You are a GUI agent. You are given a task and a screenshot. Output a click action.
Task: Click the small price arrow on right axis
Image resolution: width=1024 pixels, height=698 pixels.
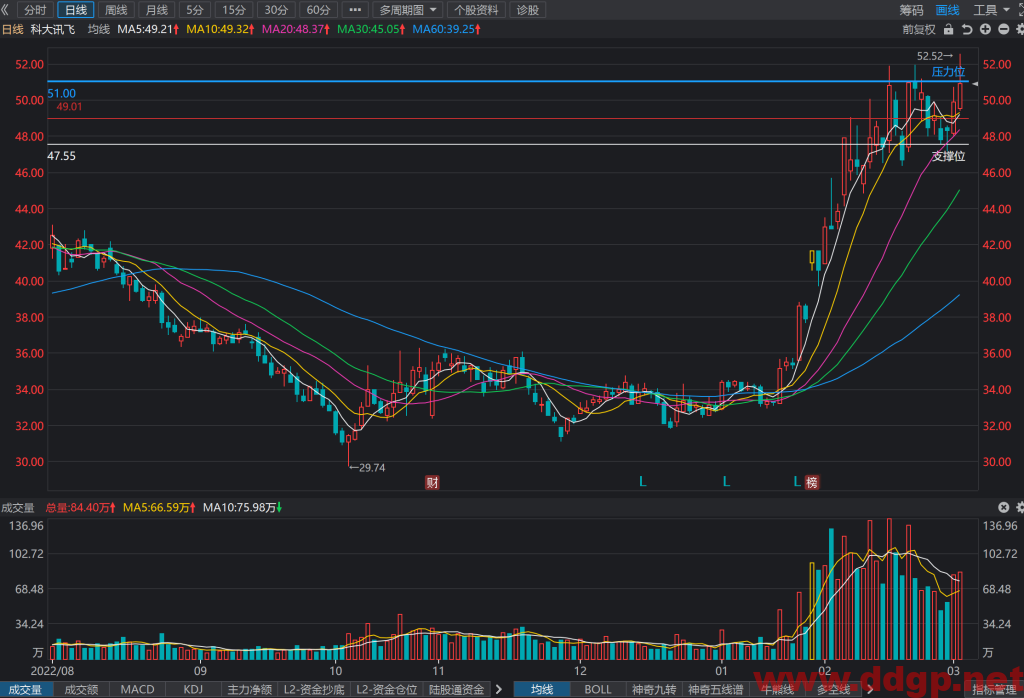tap(975, 84)
